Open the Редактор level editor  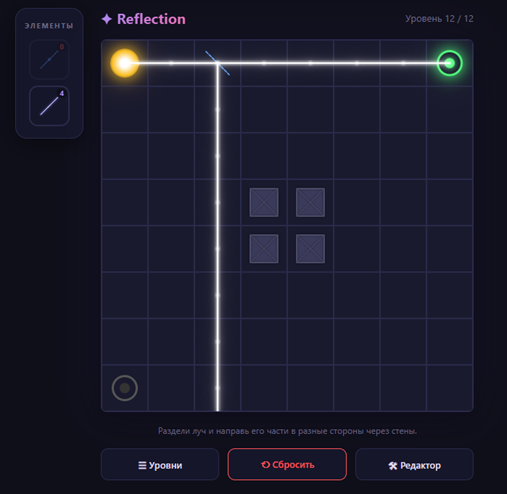(414, 465)
